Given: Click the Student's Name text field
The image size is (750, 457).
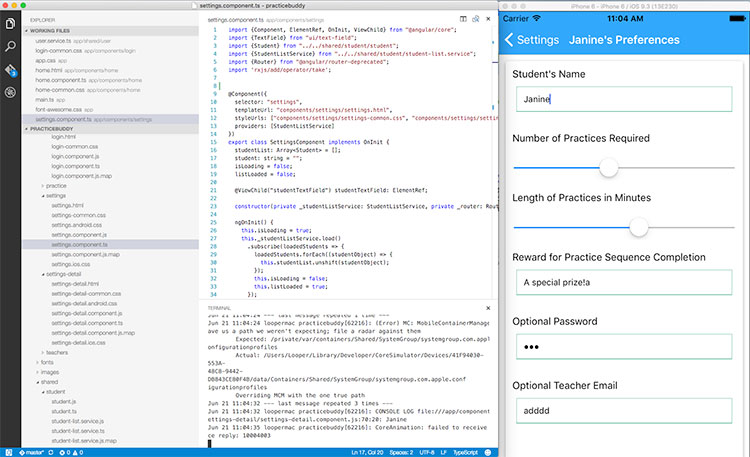Looking at the screenshot, I should (624, 99).
